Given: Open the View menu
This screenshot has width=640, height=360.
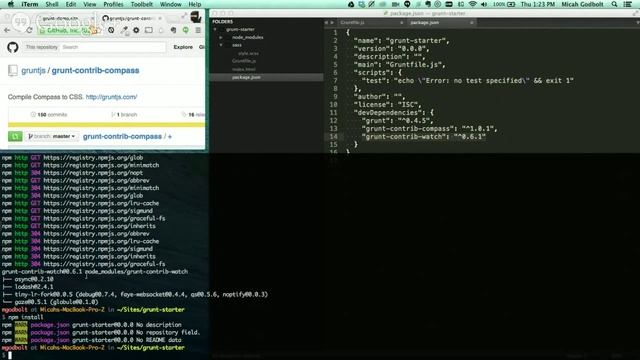Looking at the screenshot, I should click(x=89, y=4).
